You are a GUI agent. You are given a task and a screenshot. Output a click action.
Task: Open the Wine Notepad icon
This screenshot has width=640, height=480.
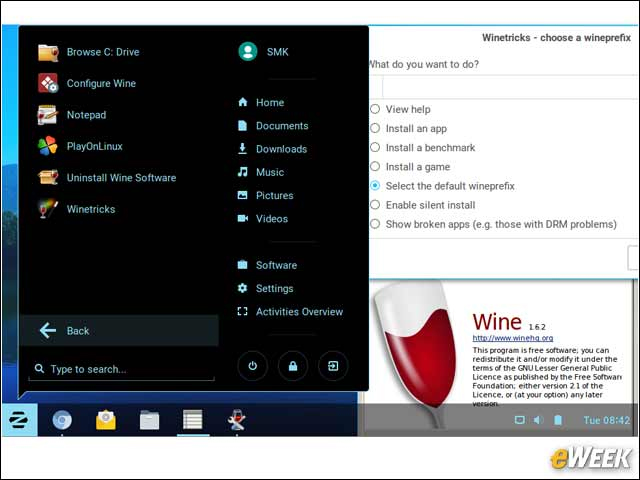pyautogui.click(x=47, y=115)
